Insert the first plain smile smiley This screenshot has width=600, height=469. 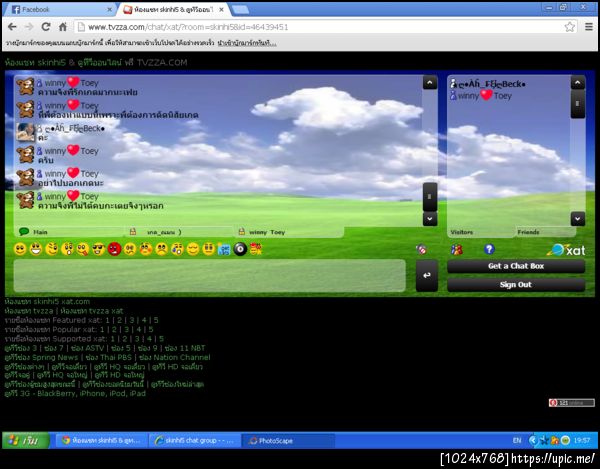pos(20,249)
